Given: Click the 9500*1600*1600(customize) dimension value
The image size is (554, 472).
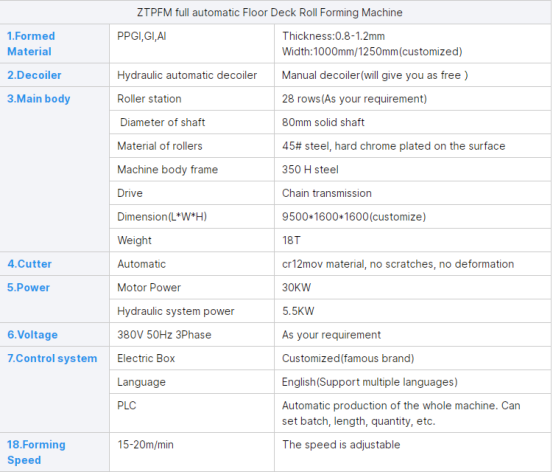Looking at the screenshot, I should (x=354, y=217).
